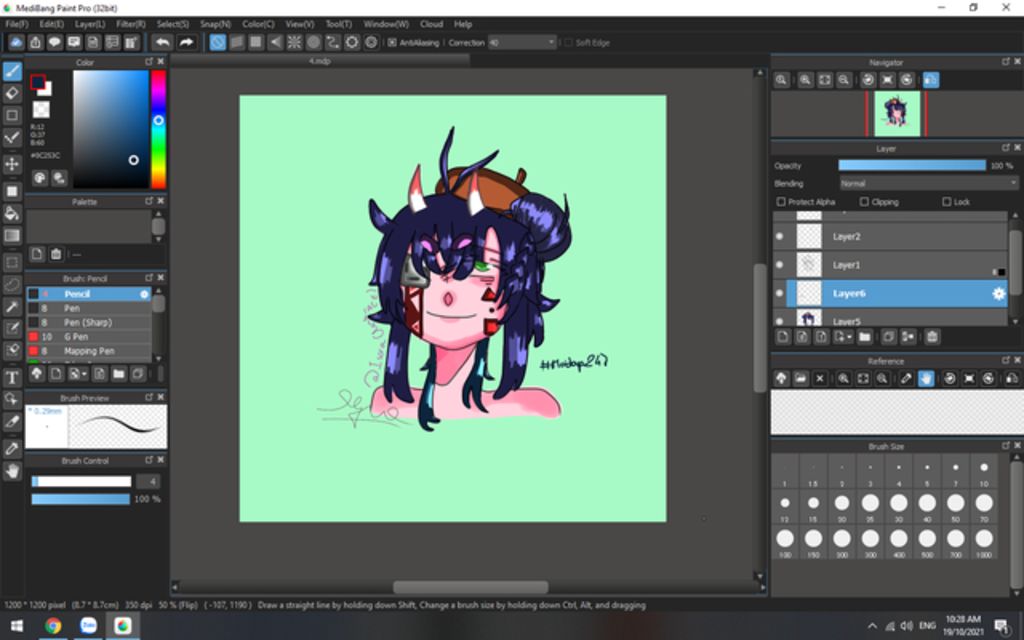This screenshot has width=1024, height=640.
Task: Select the Eraser tool
Action: pos(12,93)
